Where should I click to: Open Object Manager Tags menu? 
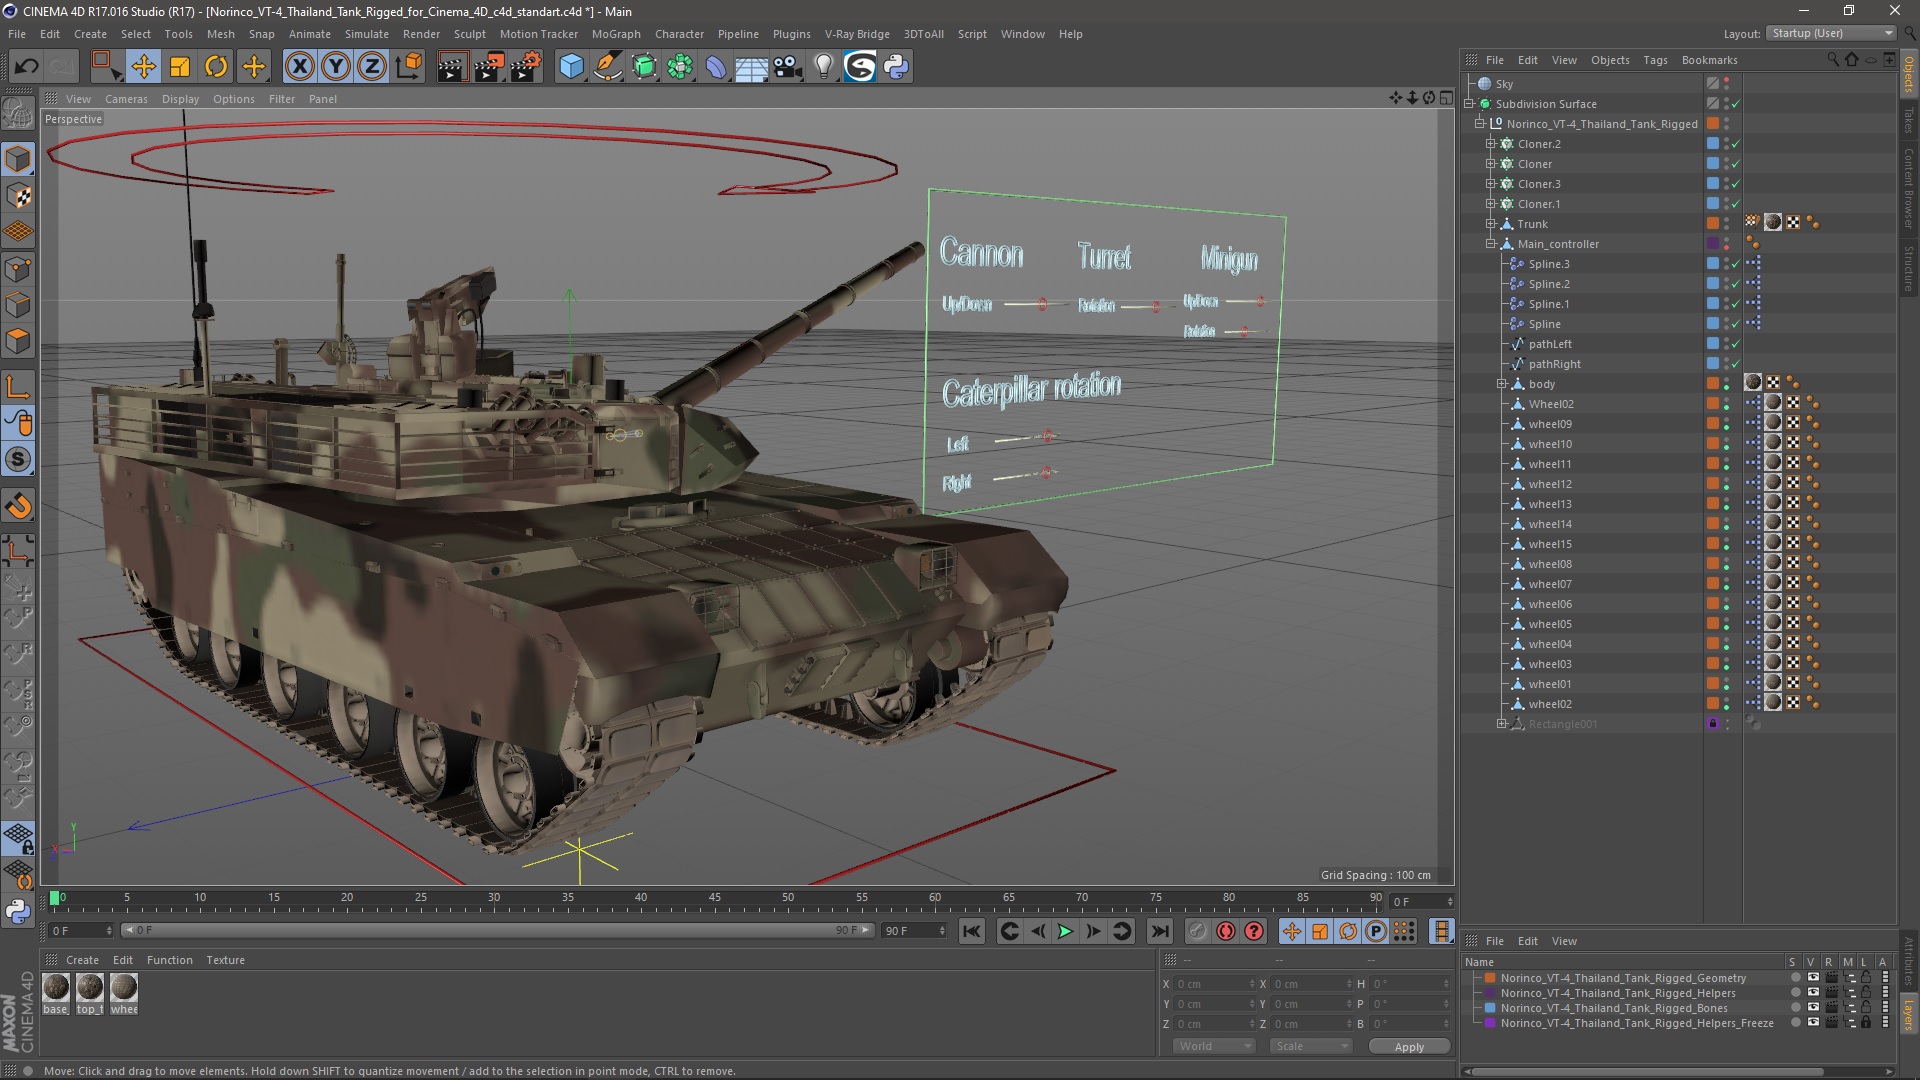[1655, 60]
